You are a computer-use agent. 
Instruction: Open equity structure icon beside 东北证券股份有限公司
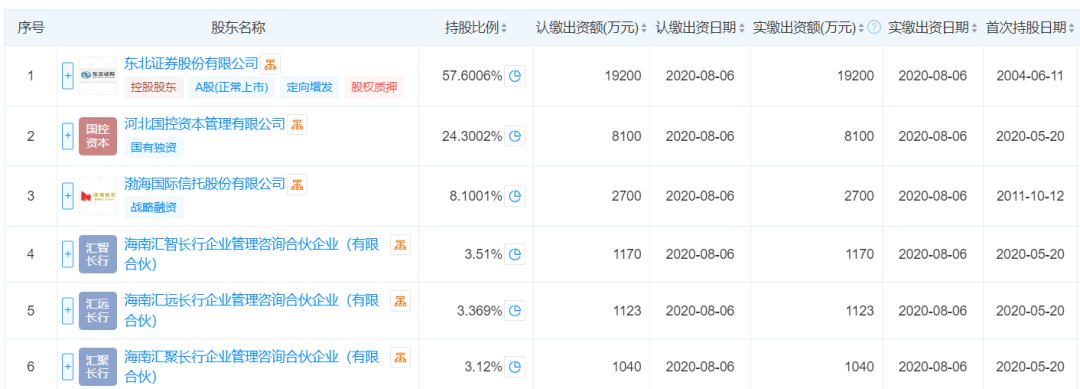270,65
